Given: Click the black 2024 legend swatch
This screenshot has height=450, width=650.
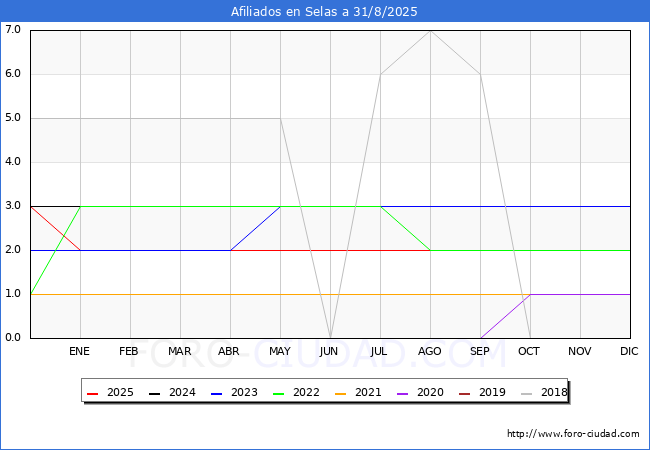Looking at the screenshot, I should coord(154,393).
